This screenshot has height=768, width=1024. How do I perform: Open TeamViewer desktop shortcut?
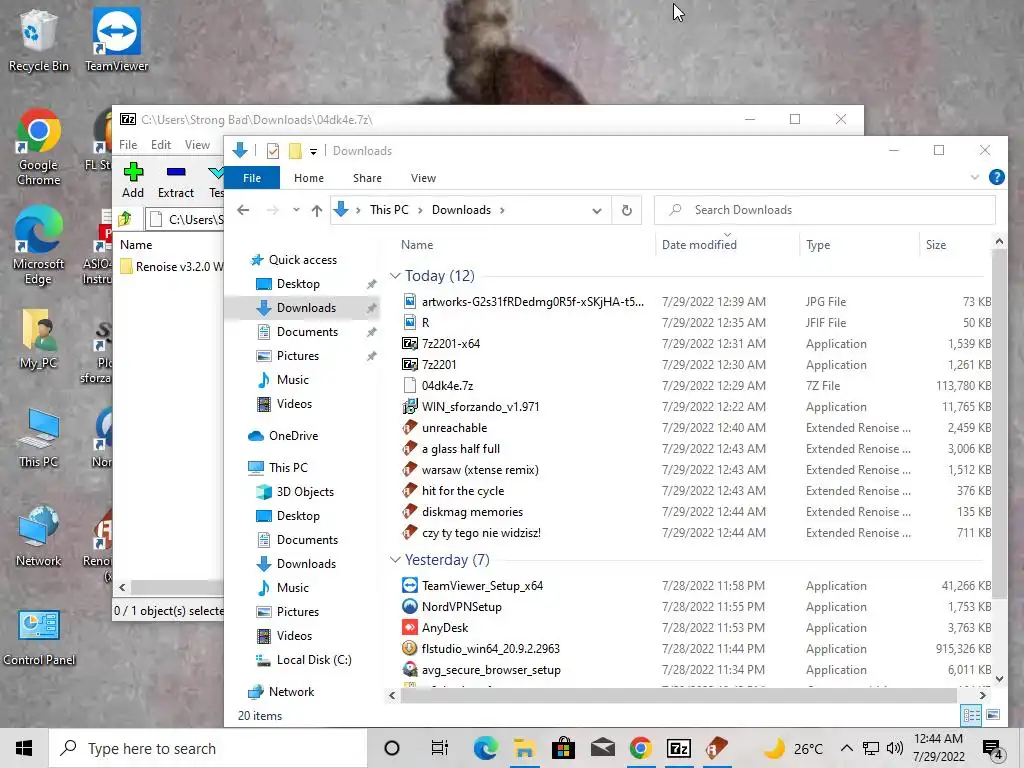tap(116, 39)
